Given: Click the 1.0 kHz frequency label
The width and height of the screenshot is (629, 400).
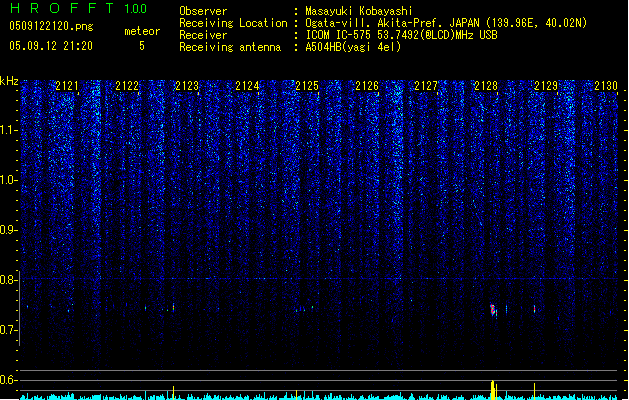Looking at the screenshot, I should pyautogui.click(x=8, y=180).
